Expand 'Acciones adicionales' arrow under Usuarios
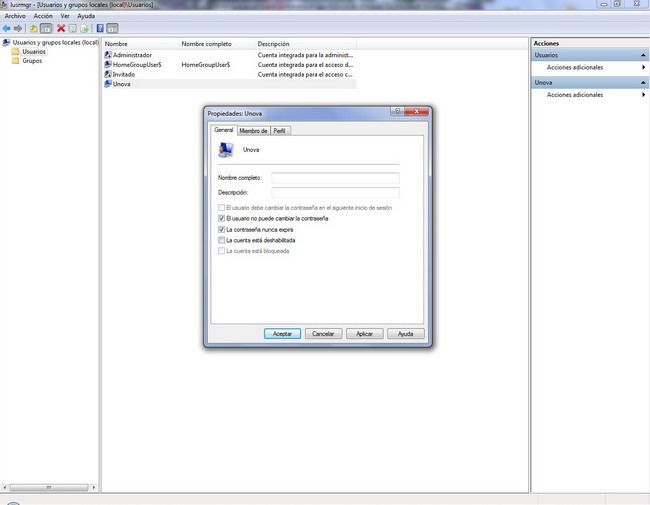 pos(644,67)
